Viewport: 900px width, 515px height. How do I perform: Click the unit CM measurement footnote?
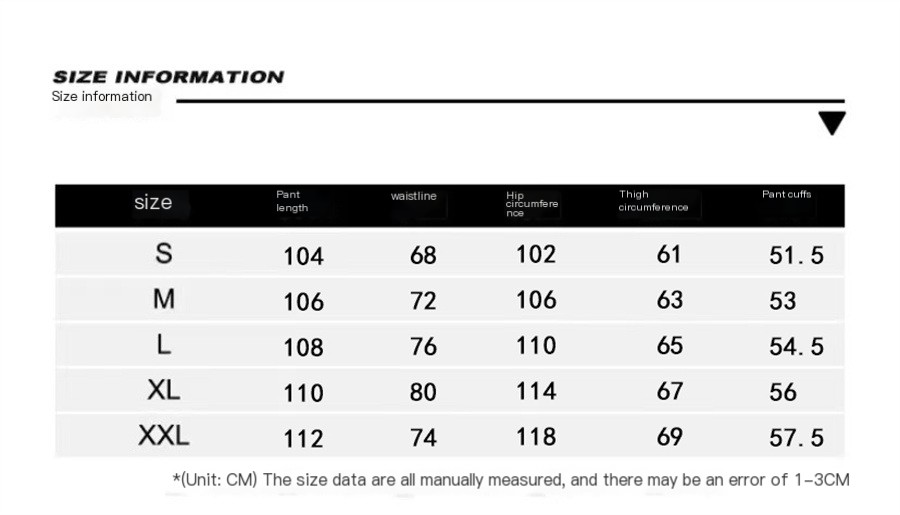(x=511, y=480)
